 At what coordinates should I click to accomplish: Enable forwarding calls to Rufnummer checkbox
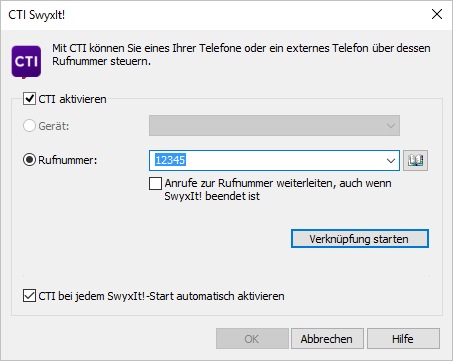click(x=155, y=183)
